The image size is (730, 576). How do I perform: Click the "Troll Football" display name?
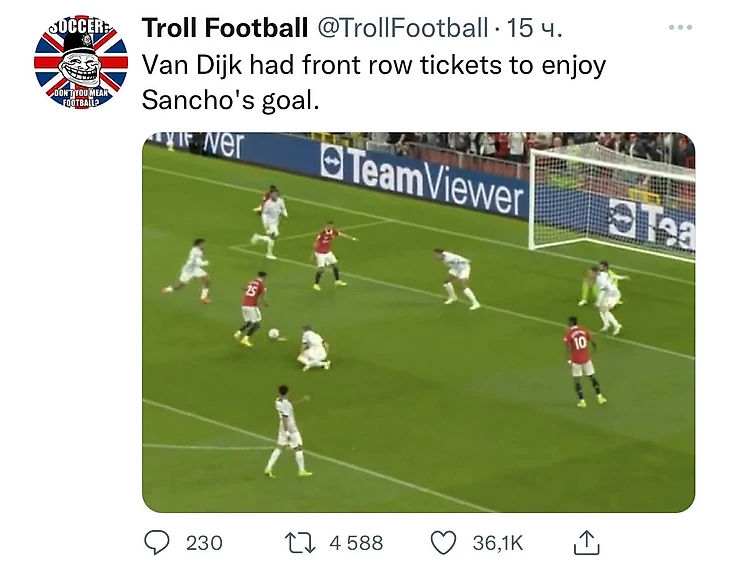coord(225,28)
